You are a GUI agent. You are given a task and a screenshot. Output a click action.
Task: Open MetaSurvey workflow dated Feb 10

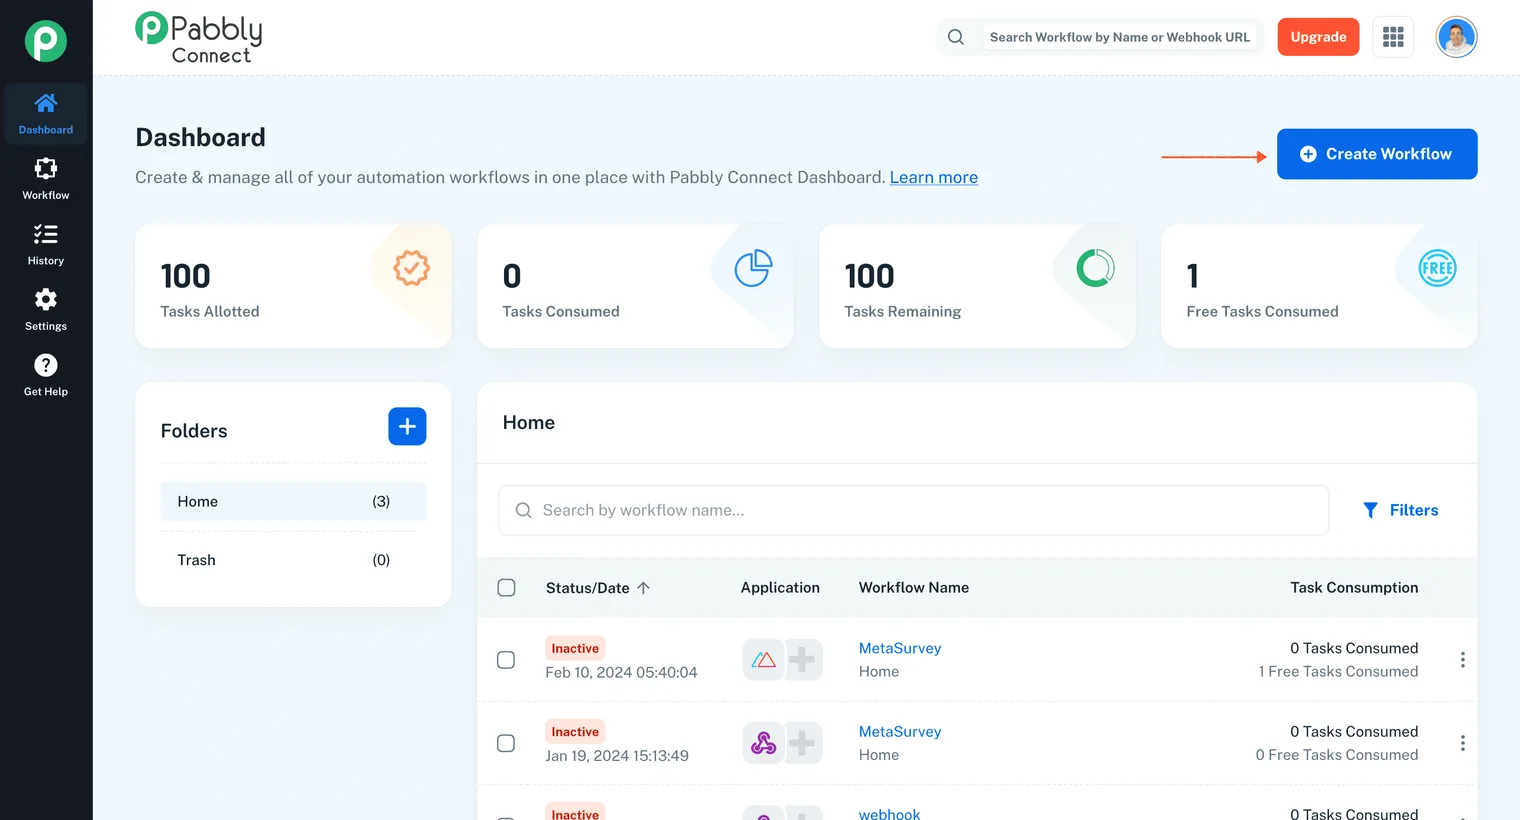coord(900,648)
